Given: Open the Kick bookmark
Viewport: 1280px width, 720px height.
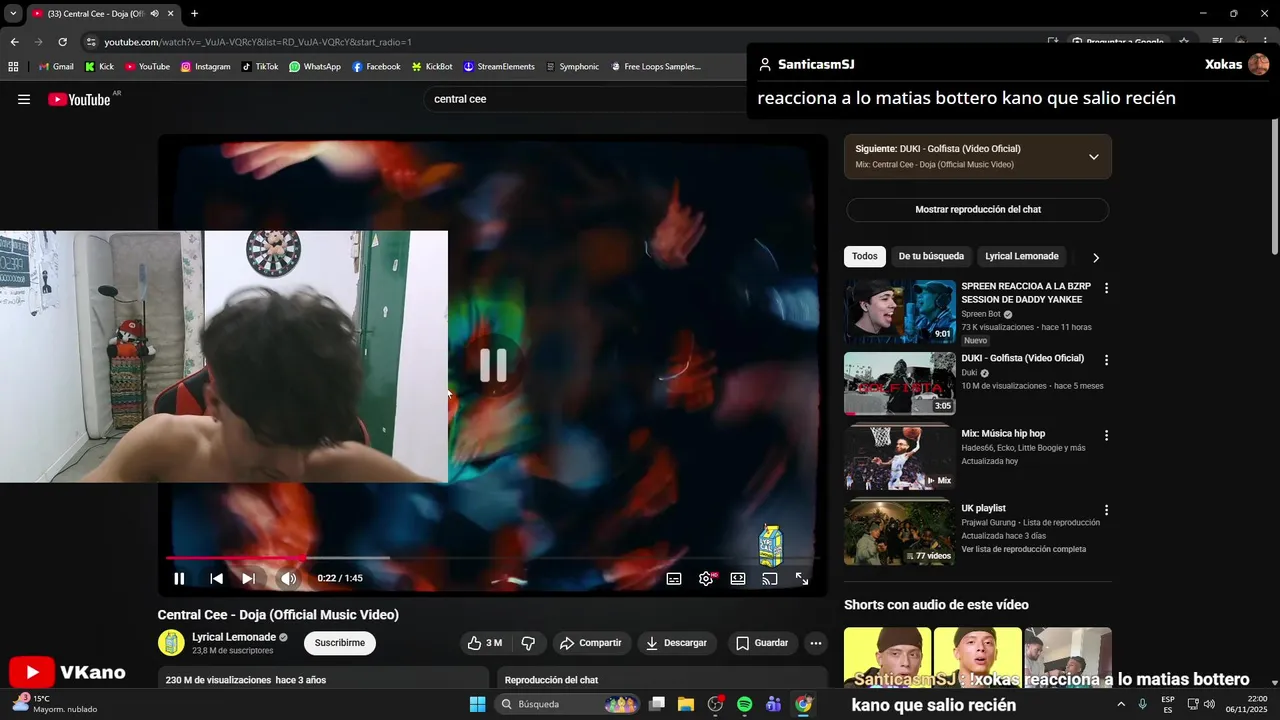Looking at the screenshot, I should 99,67.
